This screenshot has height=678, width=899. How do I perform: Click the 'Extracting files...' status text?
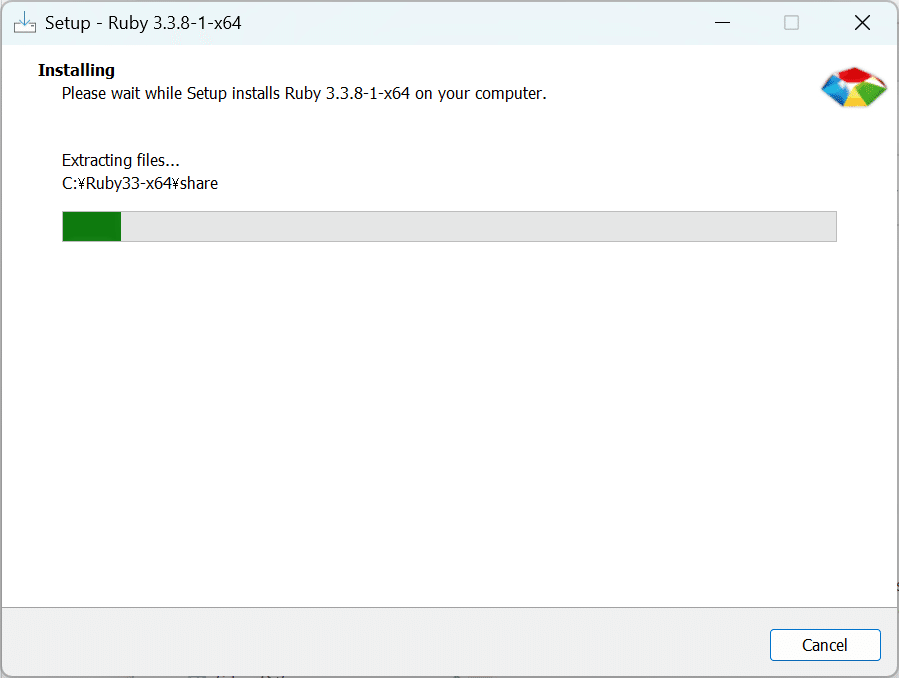pos(120,160)
